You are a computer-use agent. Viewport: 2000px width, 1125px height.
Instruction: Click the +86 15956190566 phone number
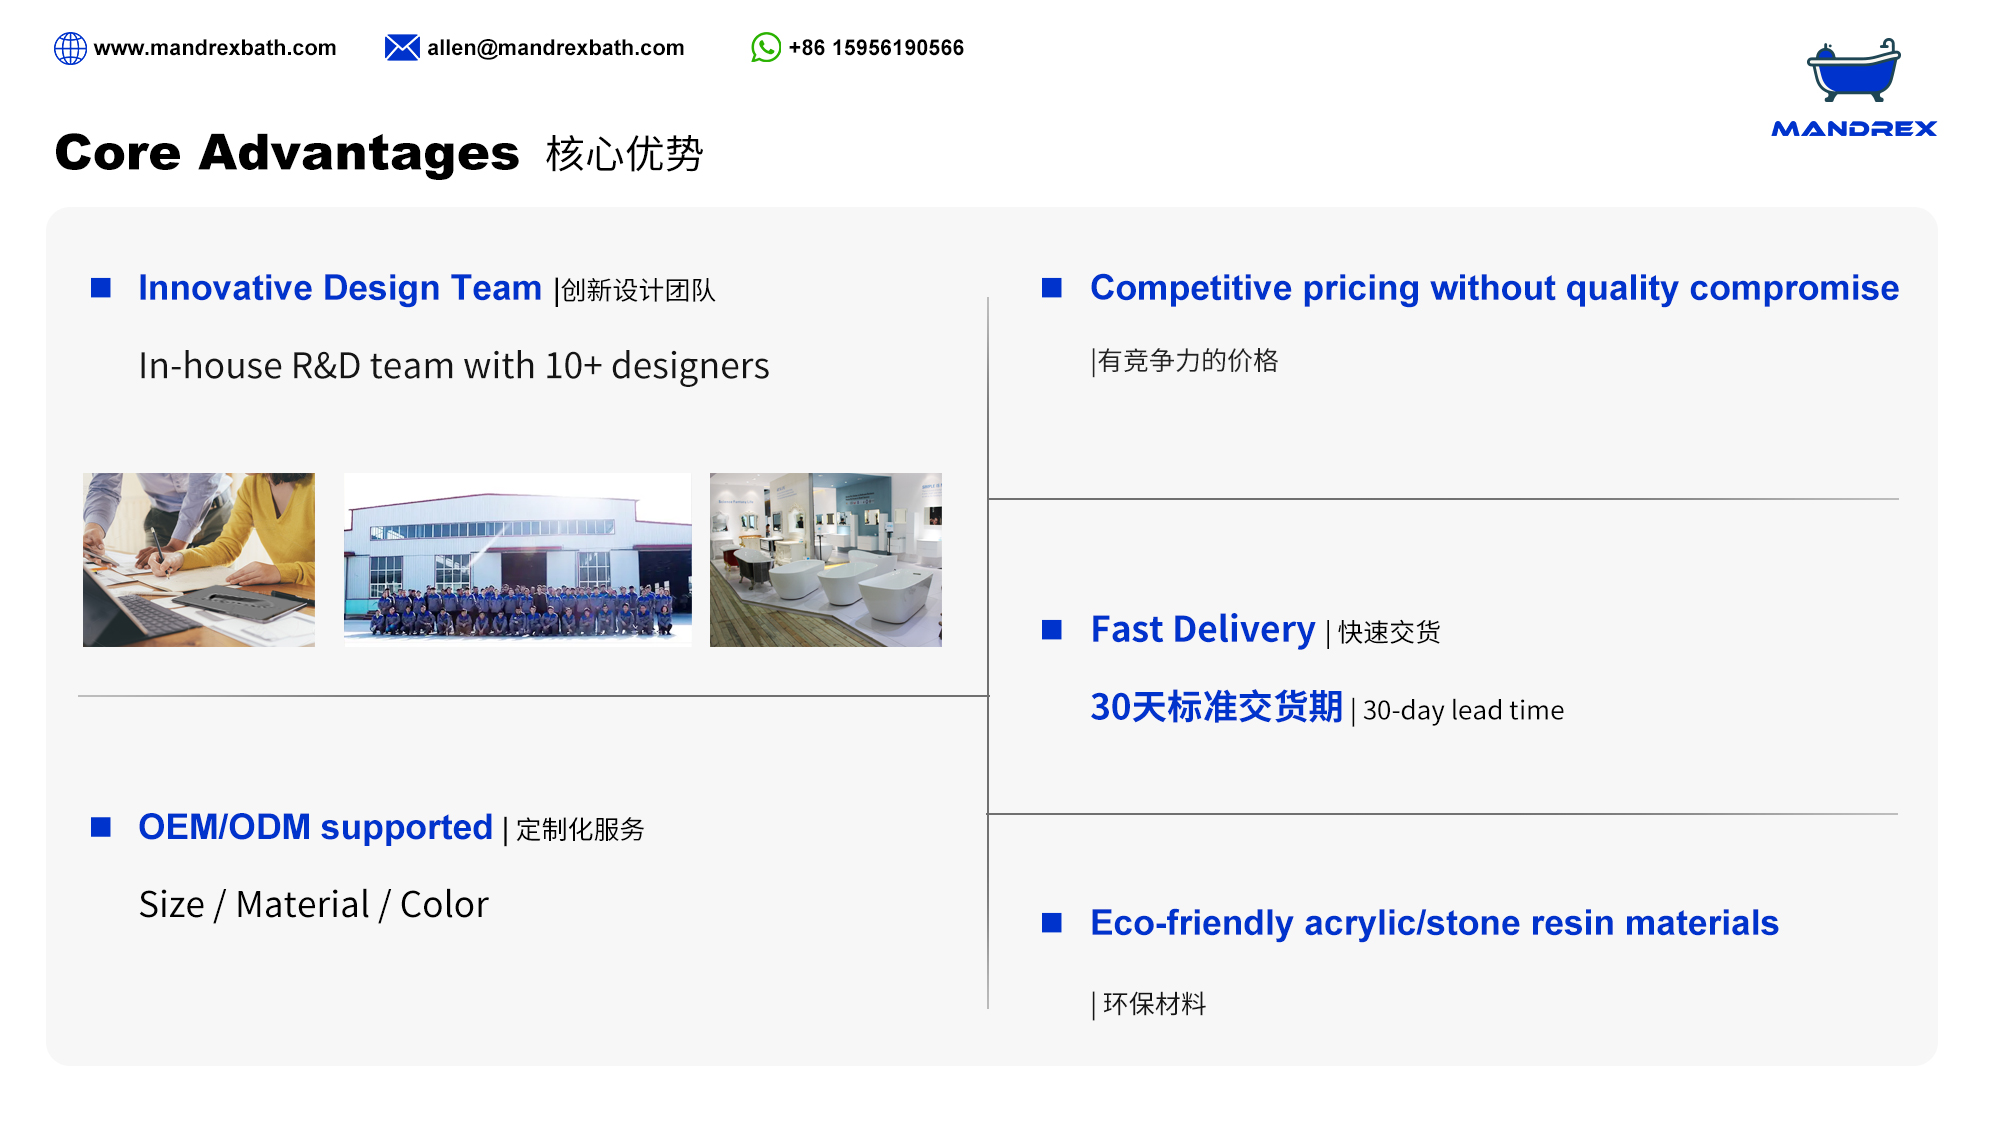[x=876, y=48]
